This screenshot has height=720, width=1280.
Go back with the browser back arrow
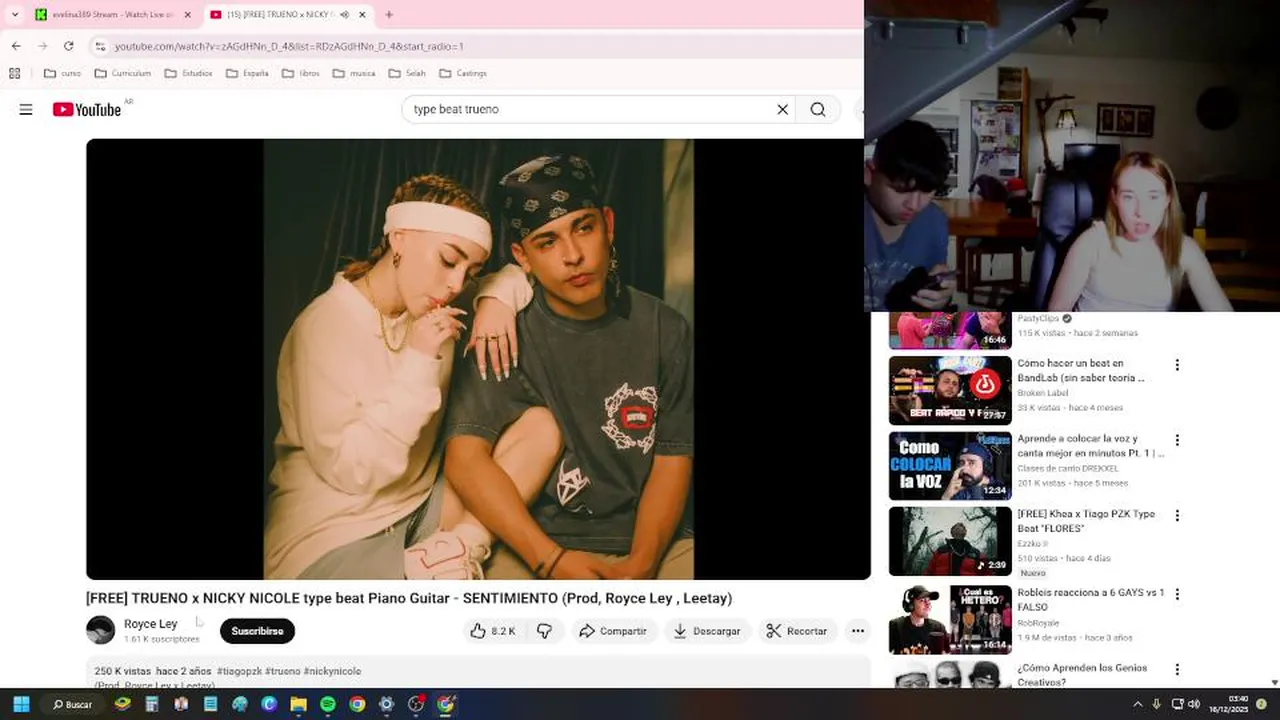click(16, 46)
